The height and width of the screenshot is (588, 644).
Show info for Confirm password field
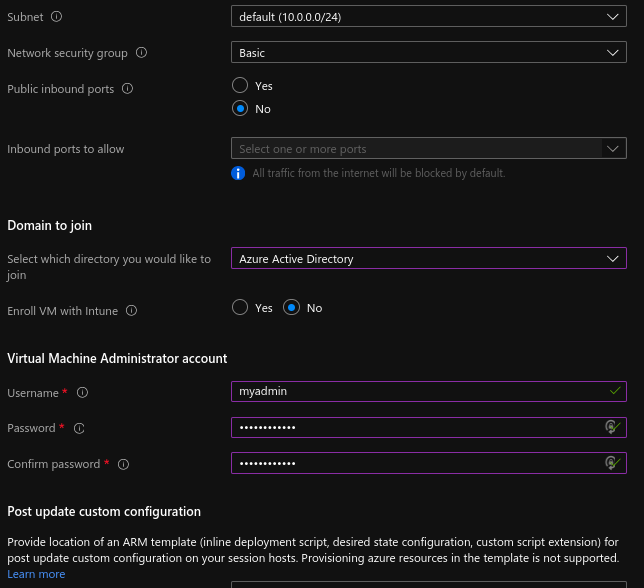click(124, 464)
